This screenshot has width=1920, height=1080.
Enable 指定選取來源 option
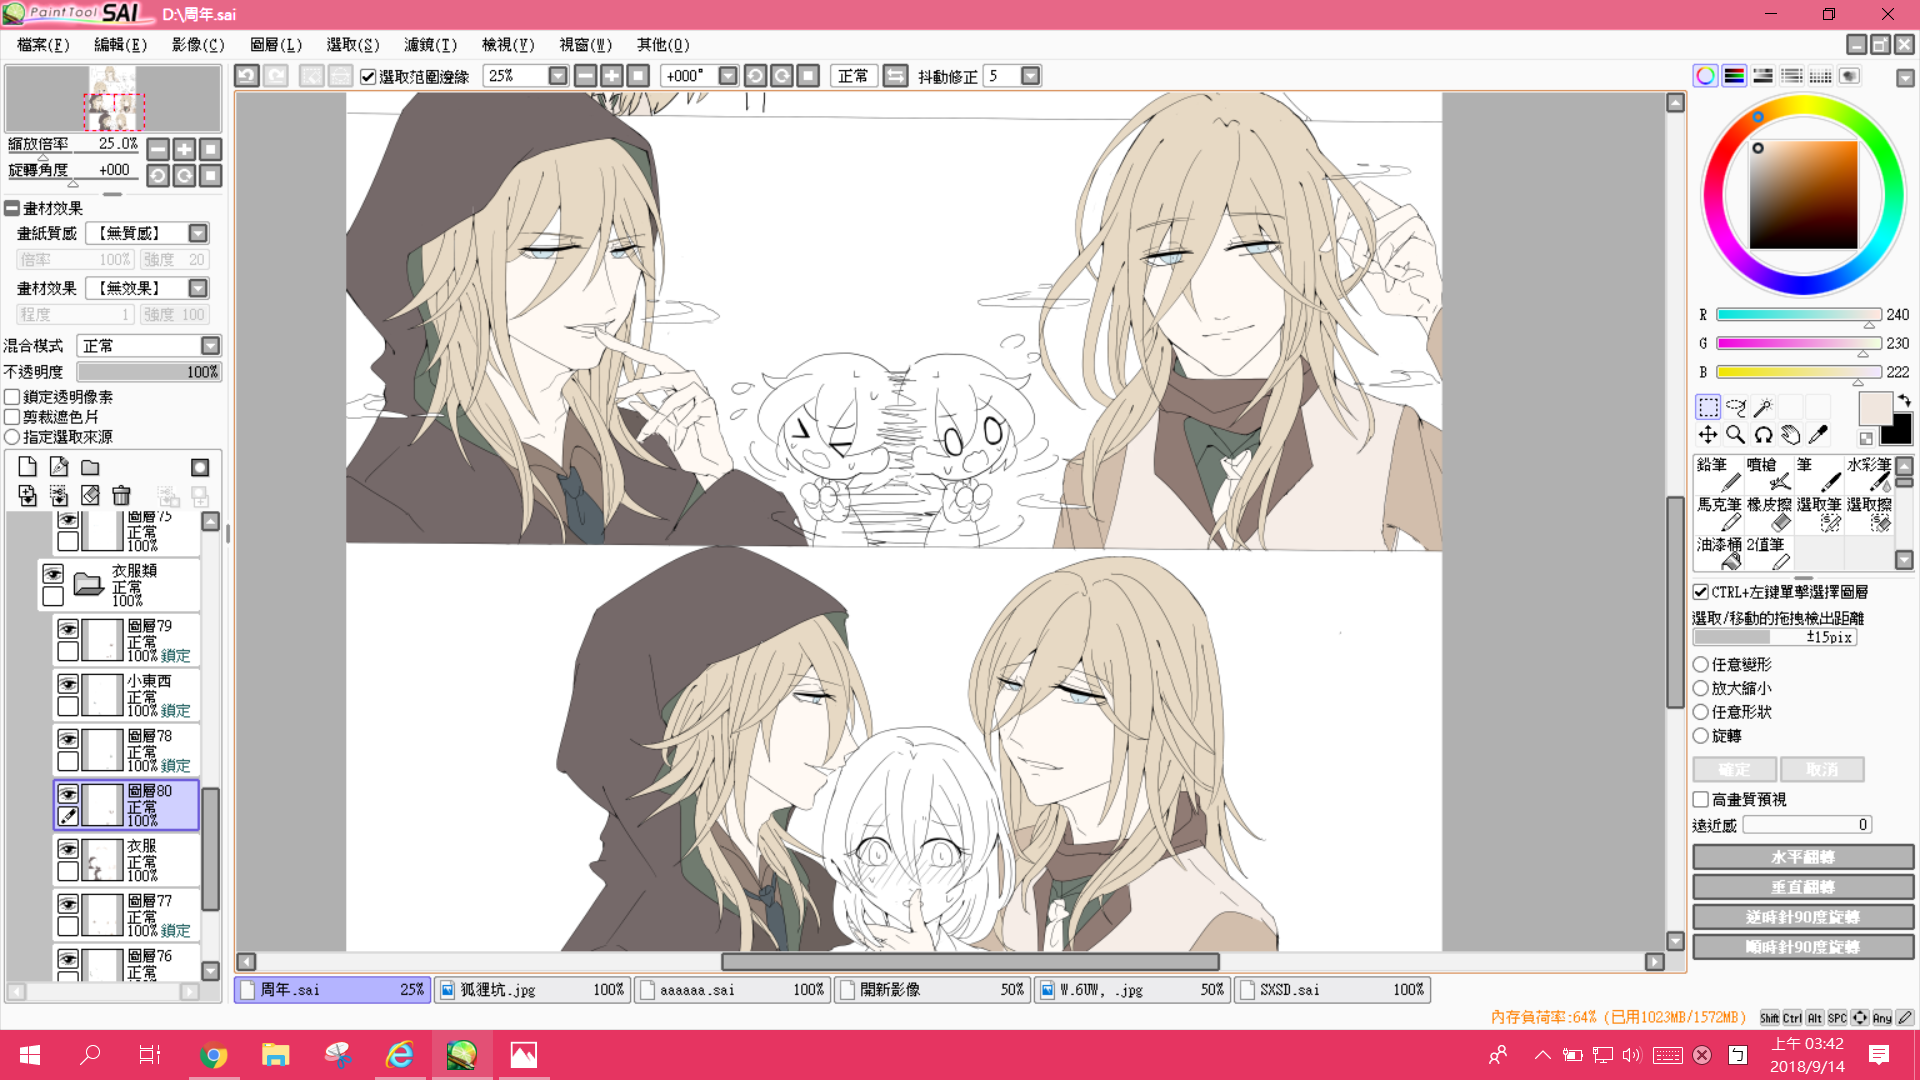click(x=12, y=437)
